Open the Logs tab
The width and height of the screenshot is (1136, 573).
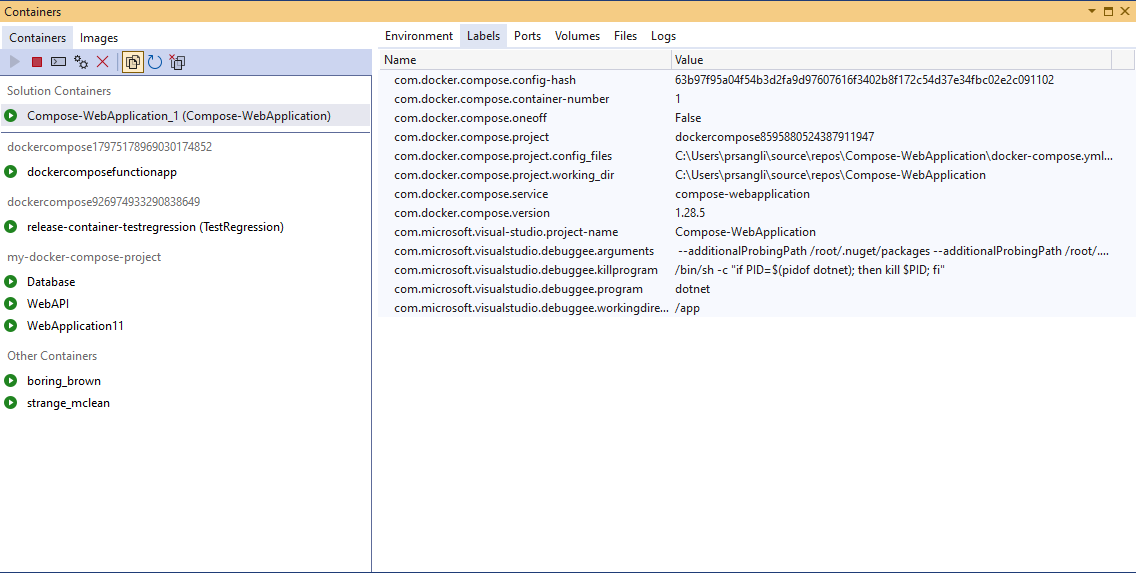(663, 35)
